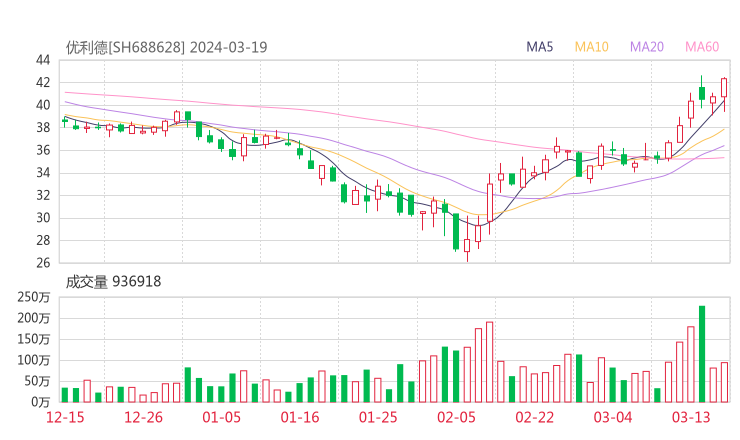The height and width of the screenshot is (440, 740).
Task: Click the 12-26 date axis label
Action: (143, 417)
